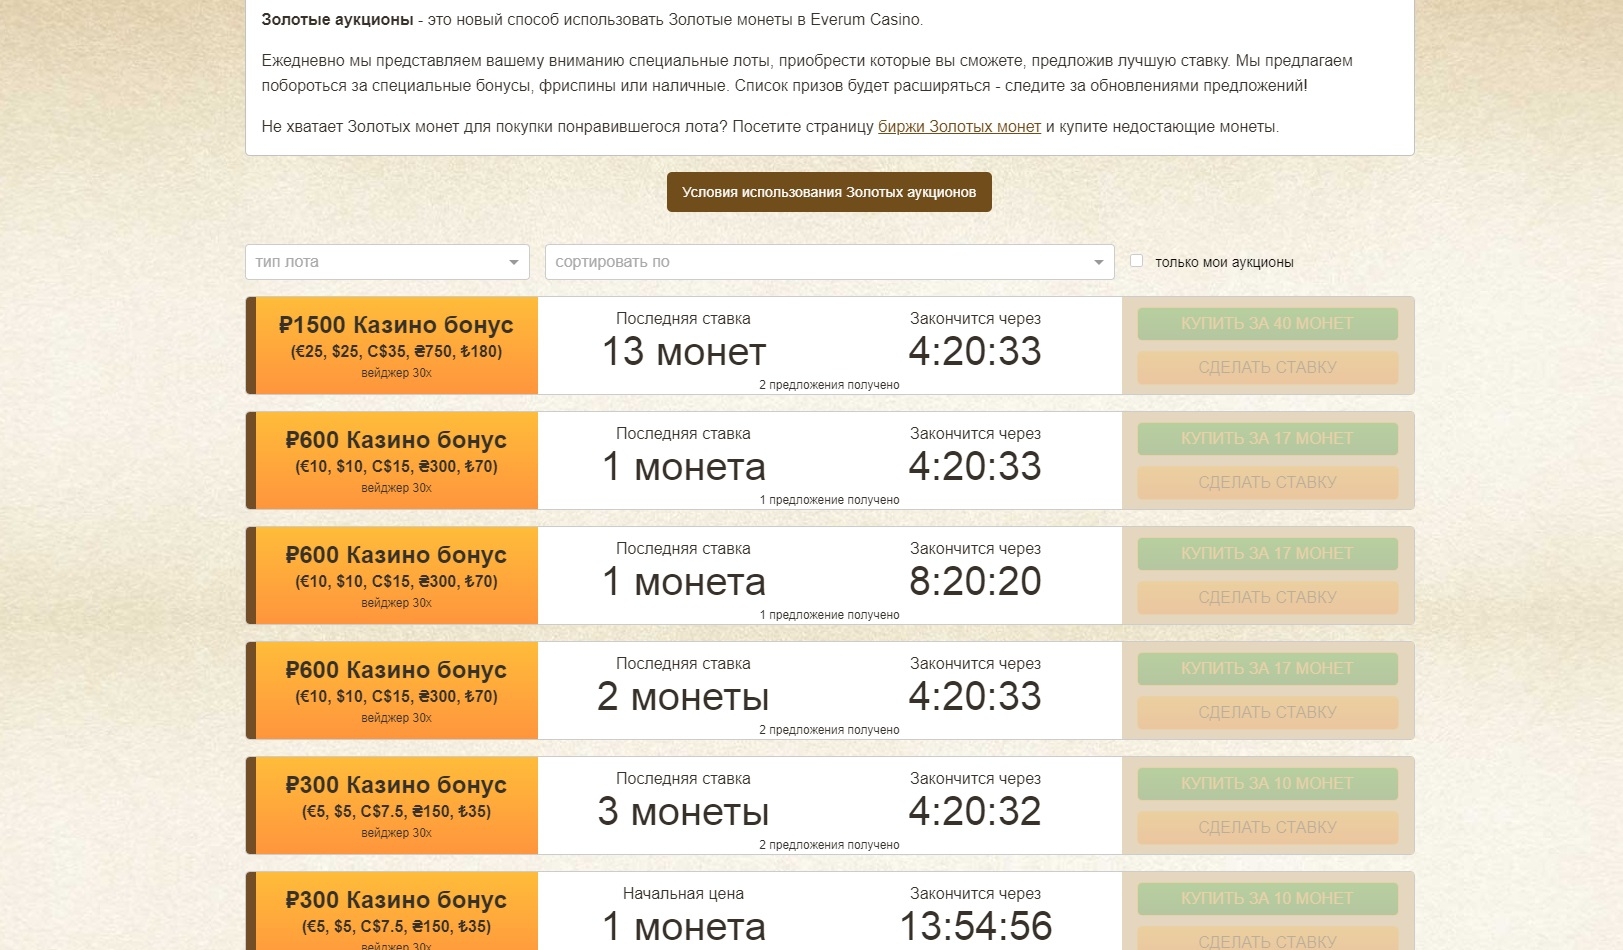
Task: Buy the ₽300 lot with 3 монеты bid
Action: pyautogui.click(x=1267, y=784)
